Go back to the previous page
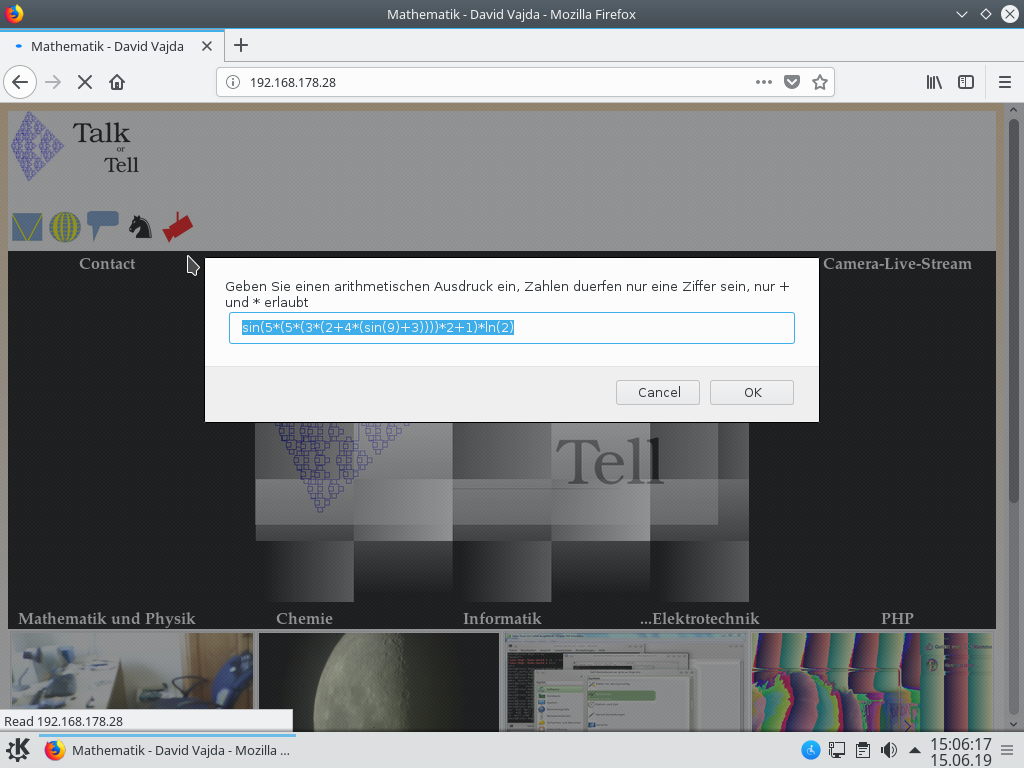The width and height of the screenshot is (1024, 768). [x=20, y=82]
